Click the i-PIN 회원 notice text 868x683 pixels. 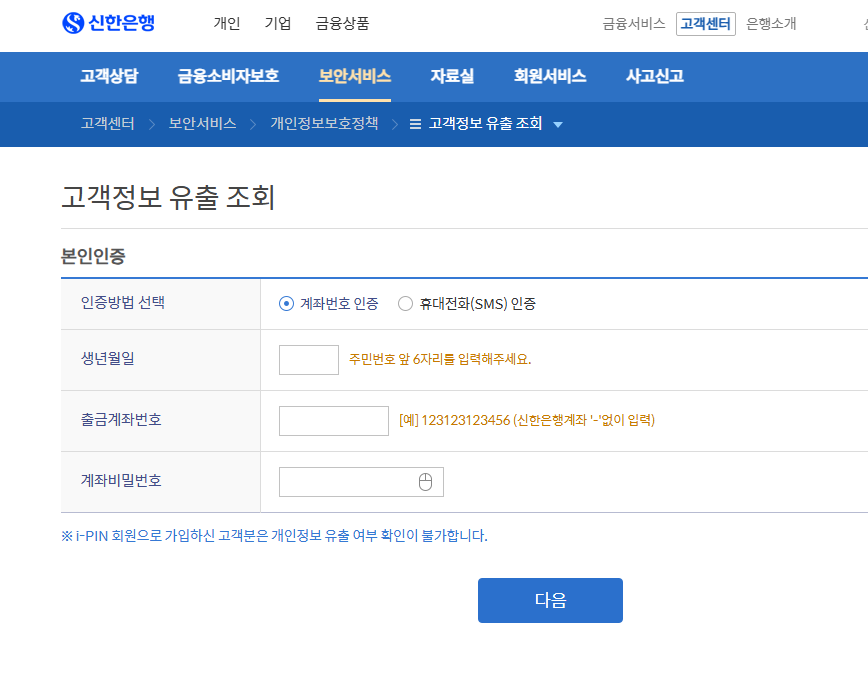click(275, 536)
